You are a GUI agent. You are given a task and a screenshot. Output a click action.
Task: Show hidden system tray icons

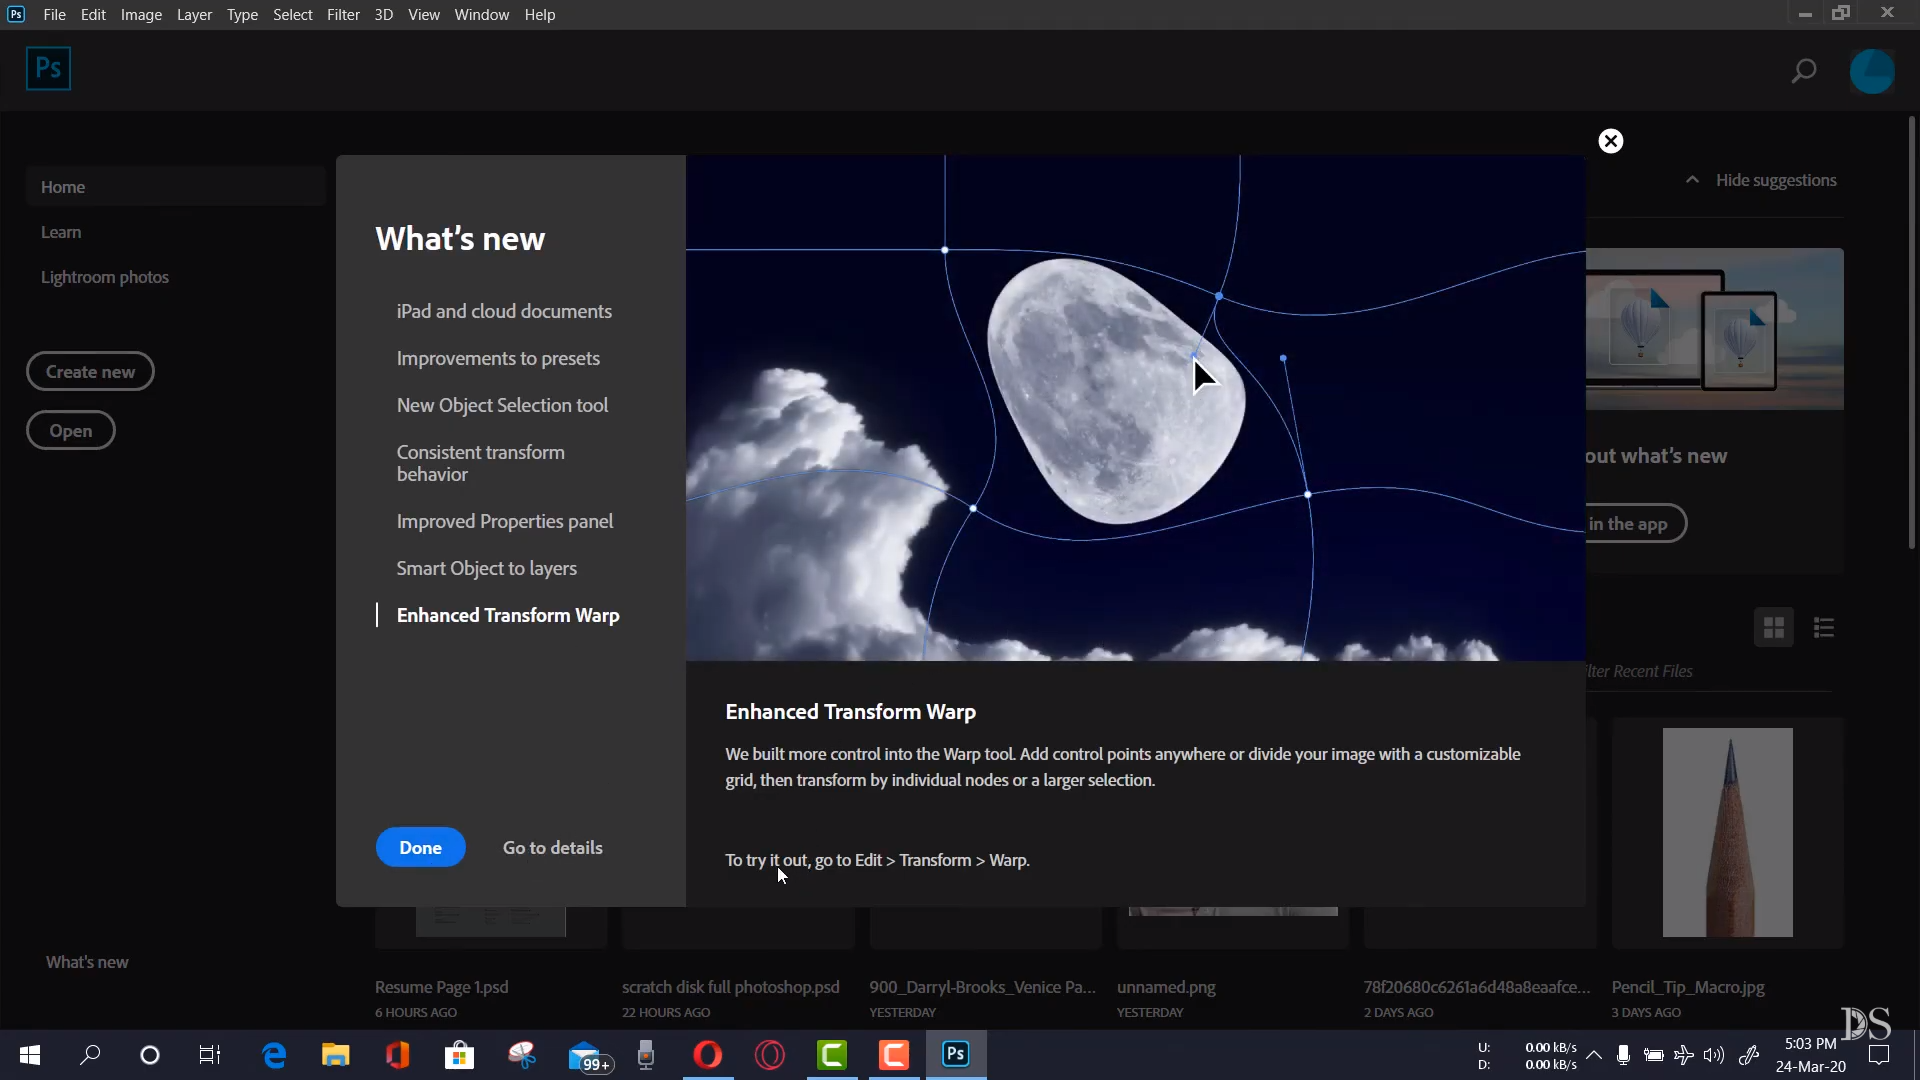coord(1594,1055)
